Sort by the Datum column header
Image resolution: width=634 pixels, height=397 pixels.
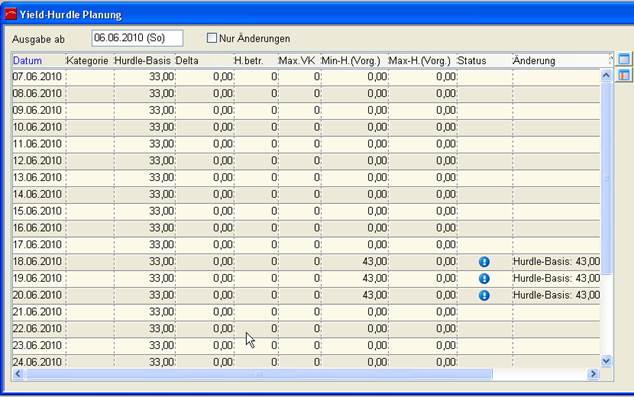pos(39,61)
